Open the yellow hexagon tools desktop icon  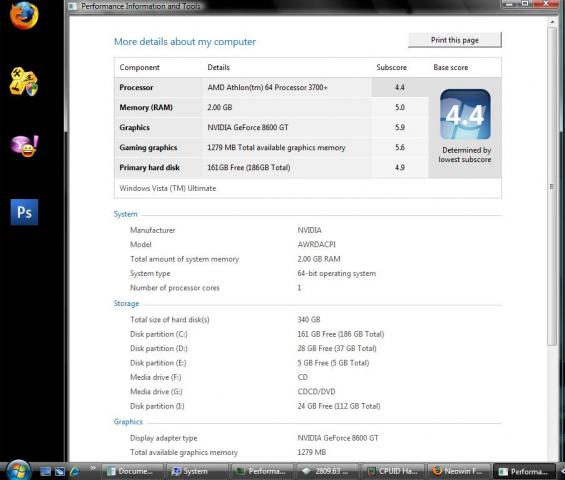pyautogui.click(x=23, y=81)
